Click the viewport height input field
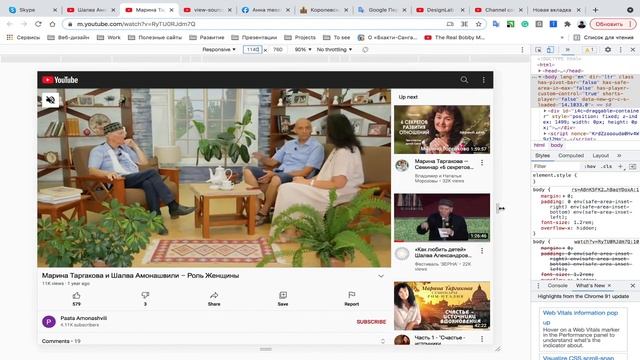This screenshot has height=360, width=640. point(278,49)
